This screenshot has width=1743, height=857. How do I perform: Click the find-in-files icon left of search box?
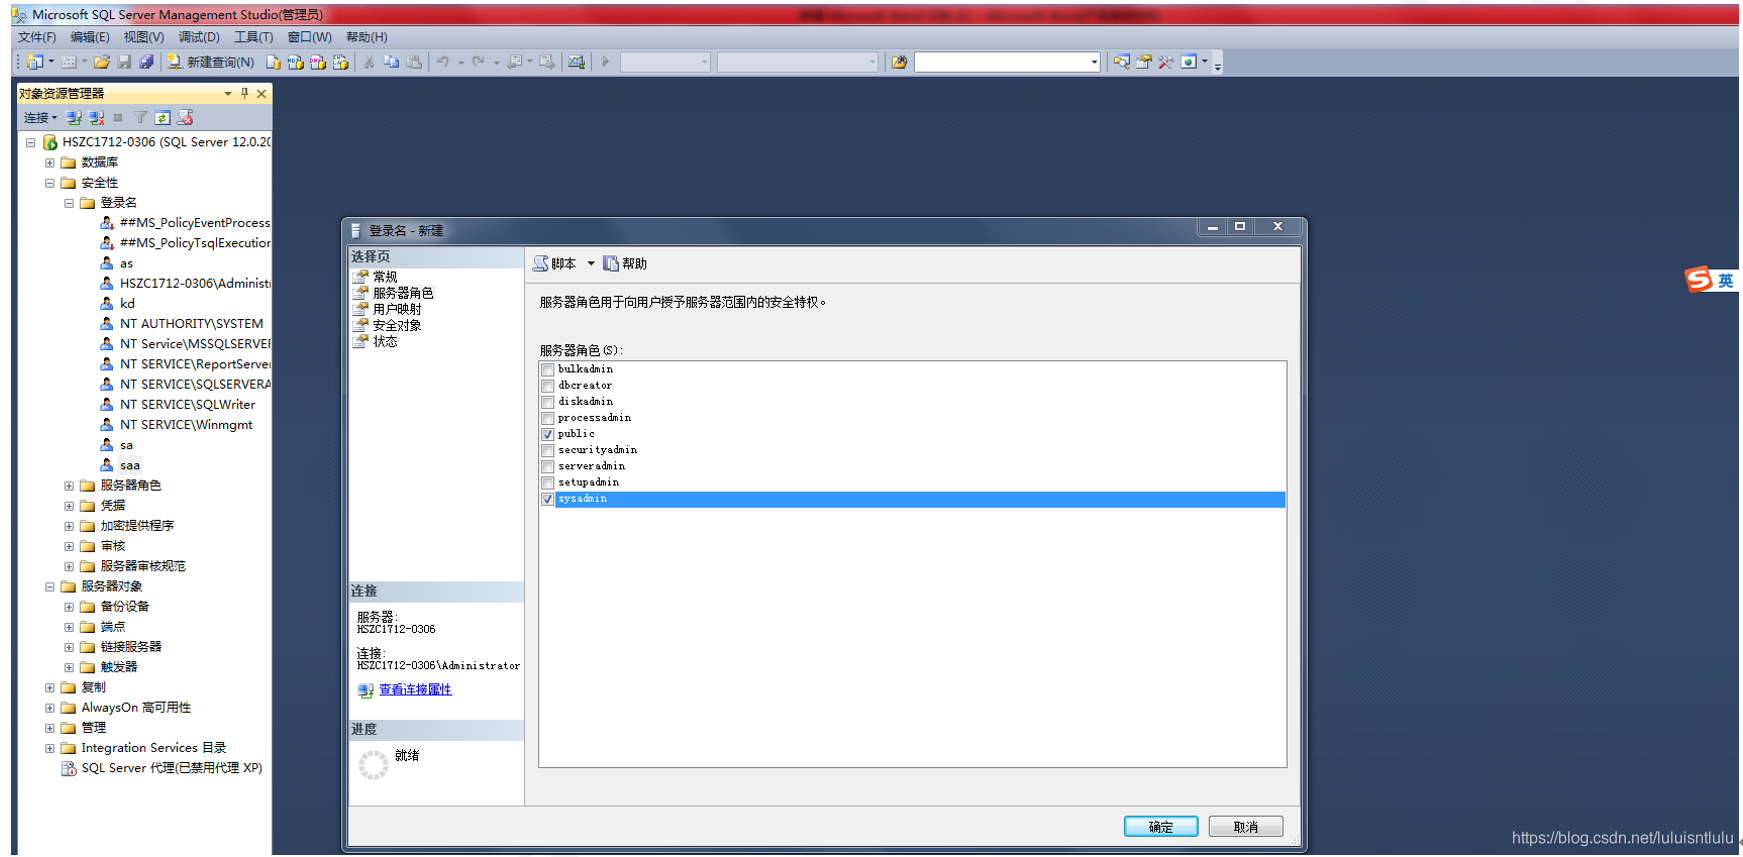899,62
